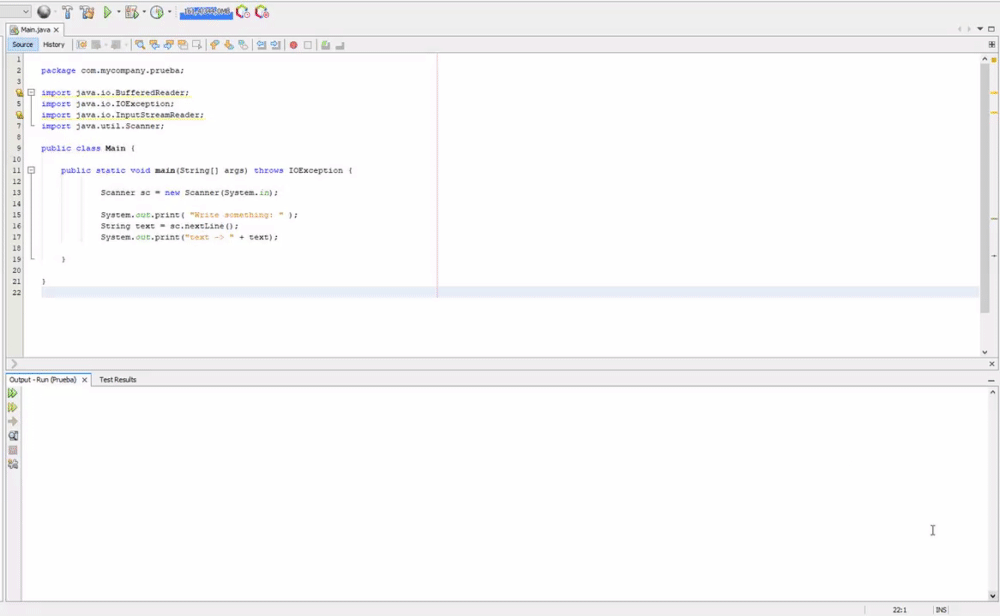
Task: Shift line left icon
Action: (x=261, y=45)
